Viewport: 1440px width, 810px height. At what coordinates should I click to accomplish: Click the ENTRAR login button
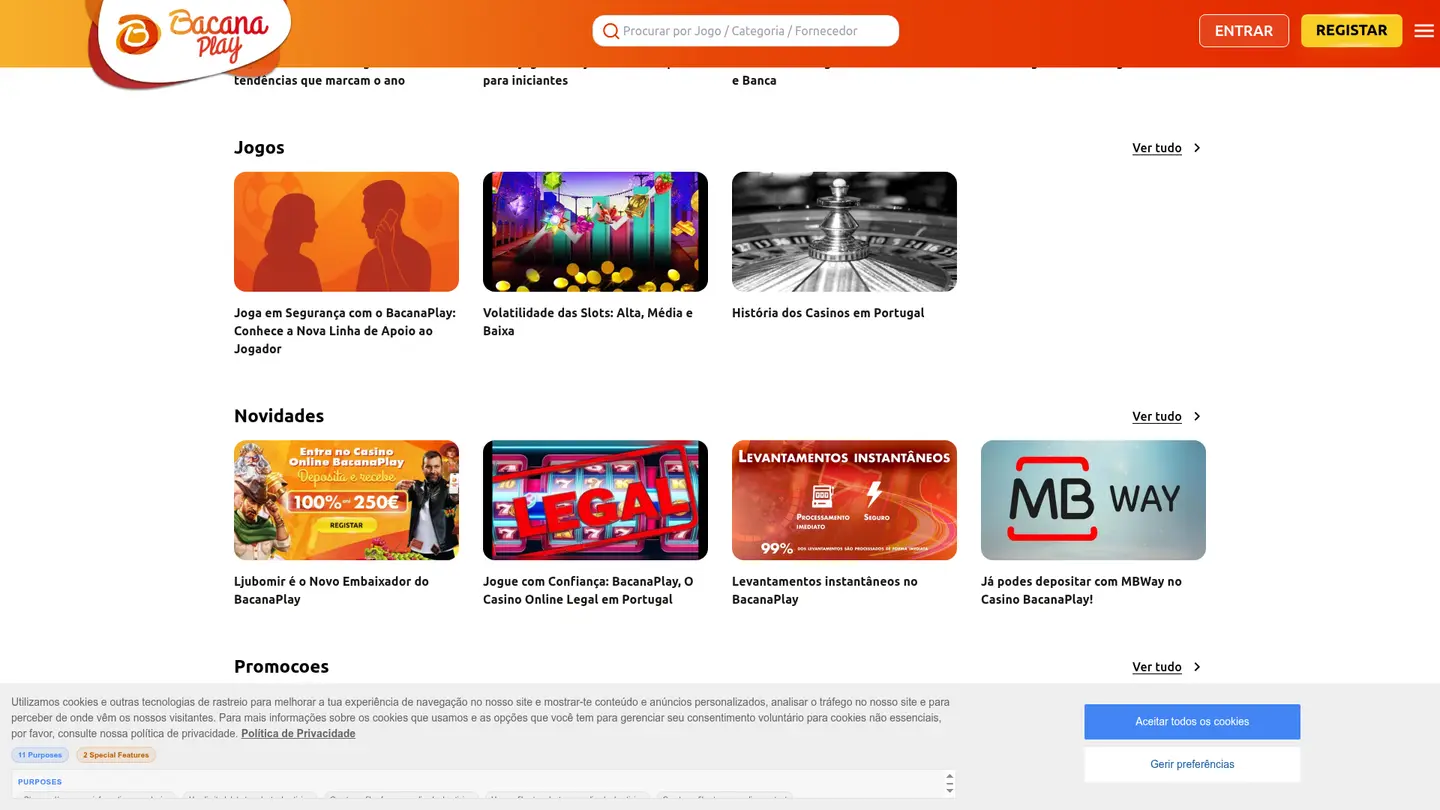[x=1244, y=31]
